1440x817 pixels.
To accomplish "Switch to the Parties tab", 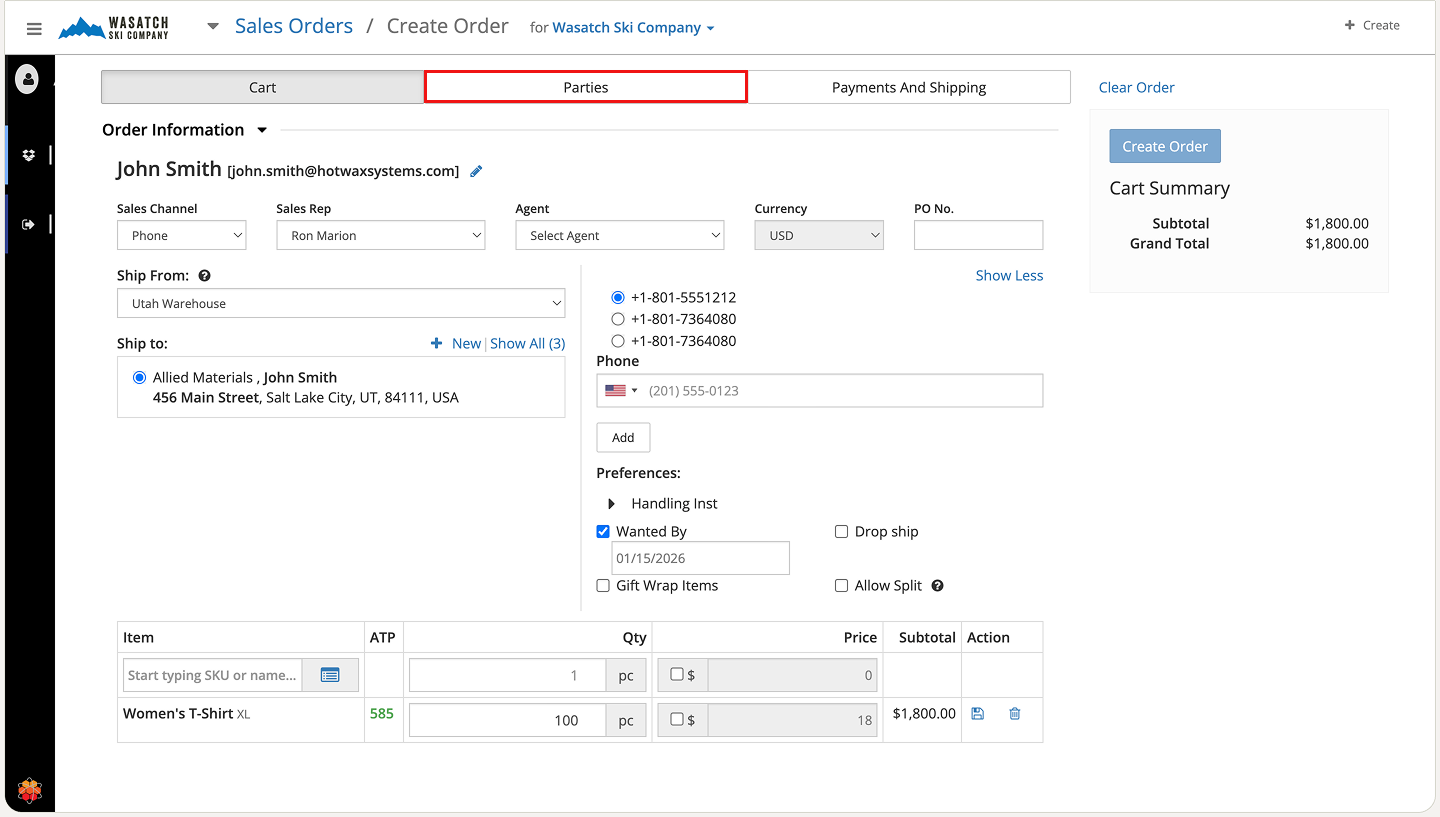I will 585,87.
